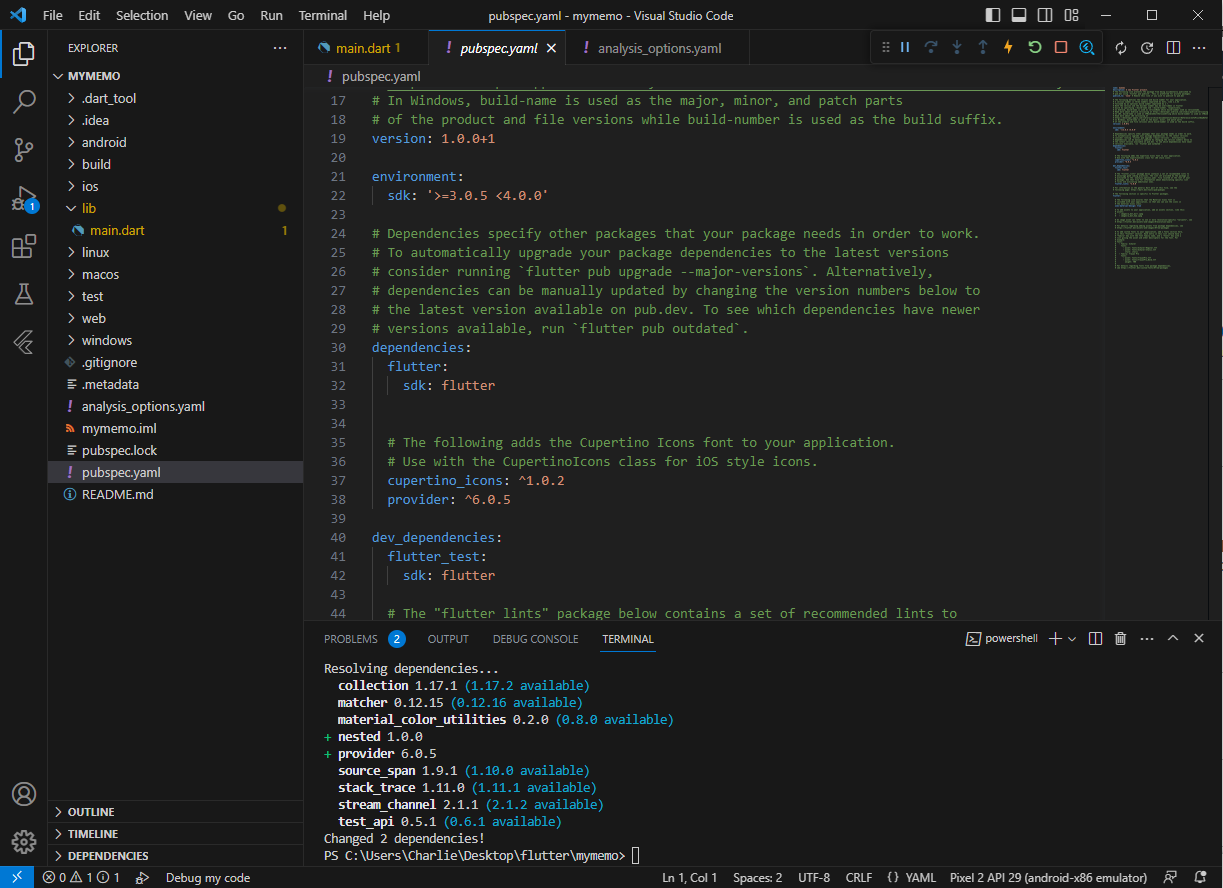
Task: Restart the debug session with green arrow
Action: pyautogui.click(x=1034, y=47)
